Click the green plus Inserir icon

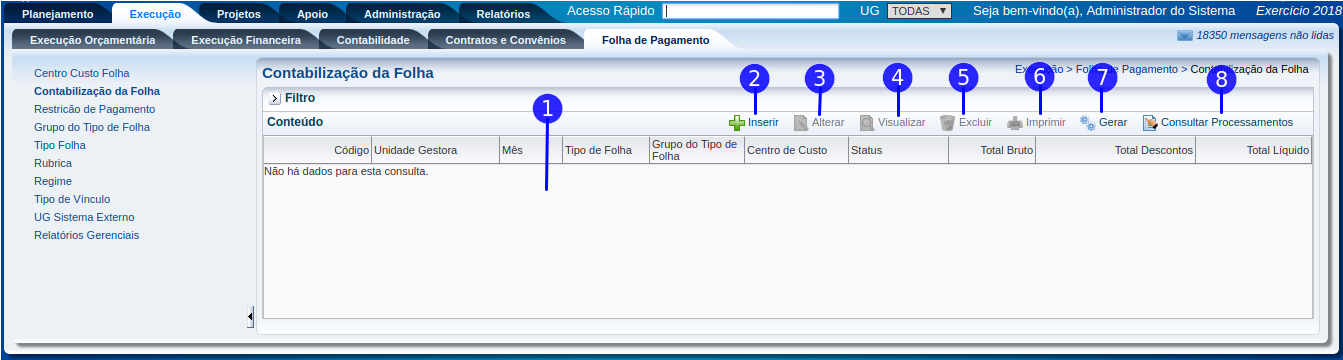(x=737, y=123)
